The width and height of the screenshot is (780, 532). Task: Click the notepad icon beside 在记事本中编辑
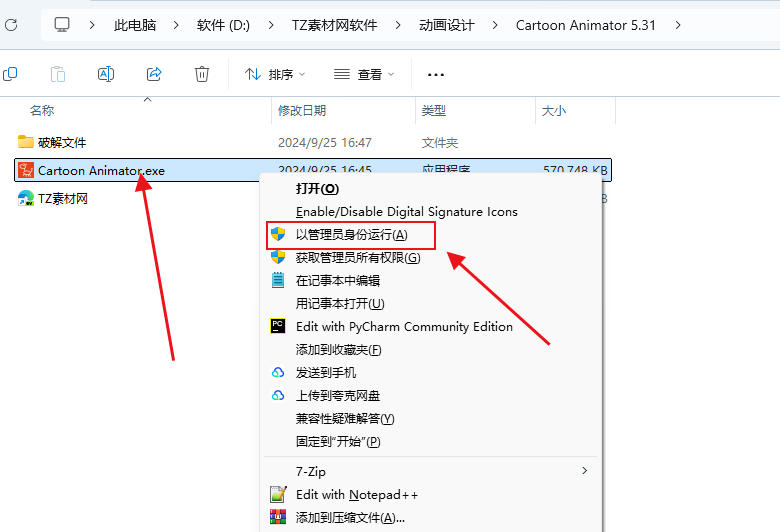point(278,280)
